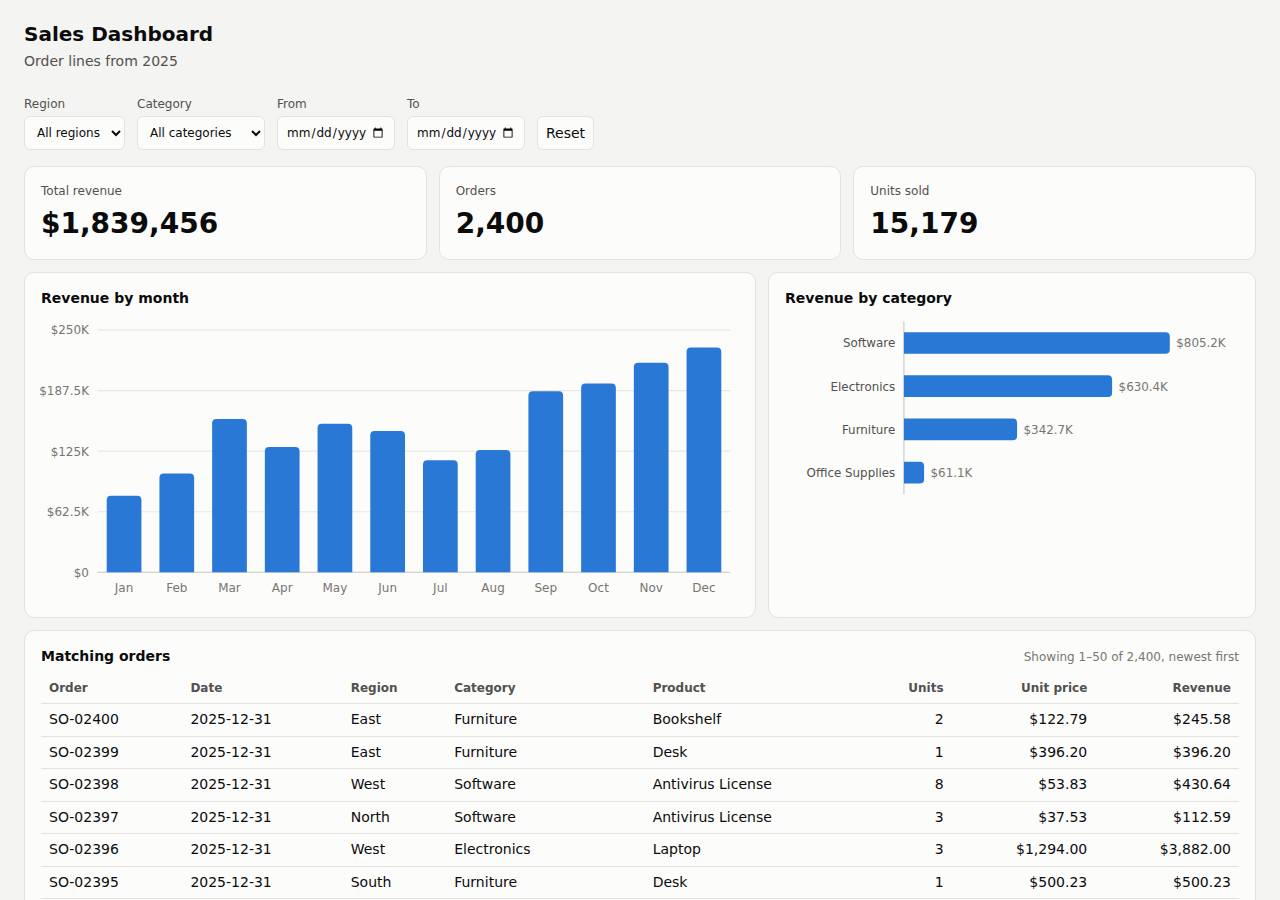Click the unit price cell $53.83
Image resolution: width=1280 pixels, height=900 pixels.
(1063, 784)
